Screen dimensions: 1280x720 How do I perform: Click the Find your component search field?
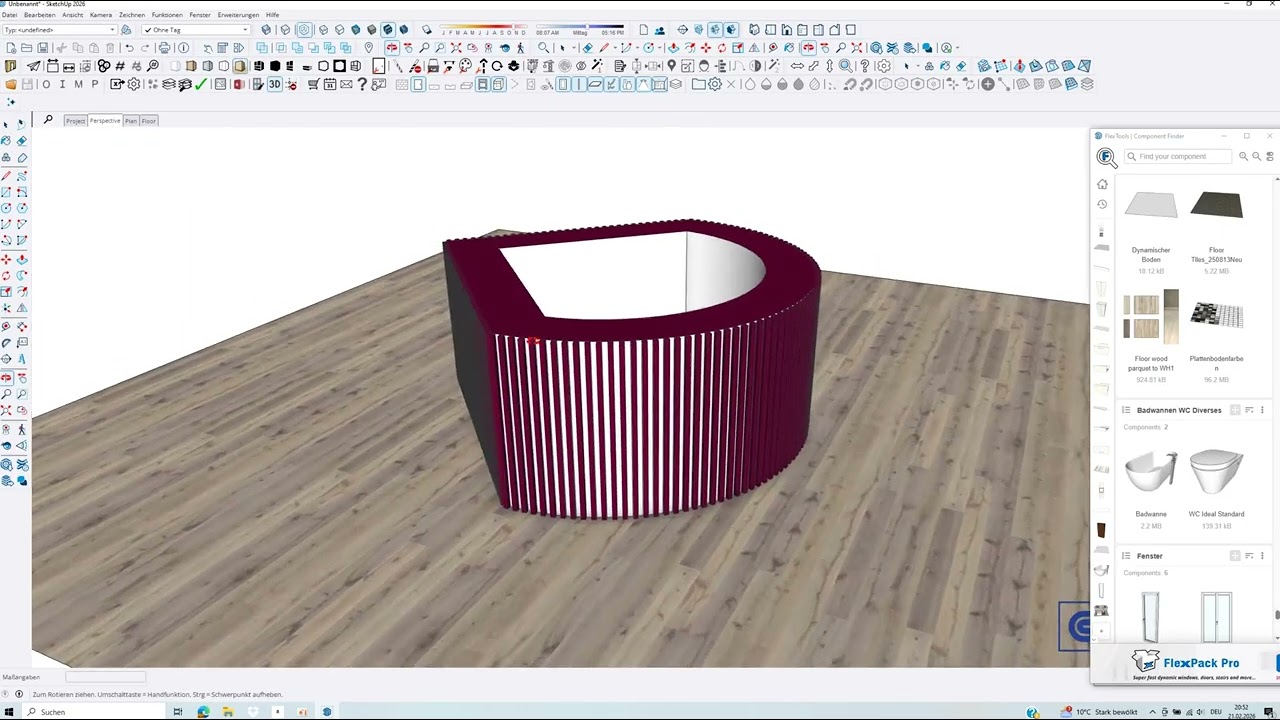pos(1178,156)
